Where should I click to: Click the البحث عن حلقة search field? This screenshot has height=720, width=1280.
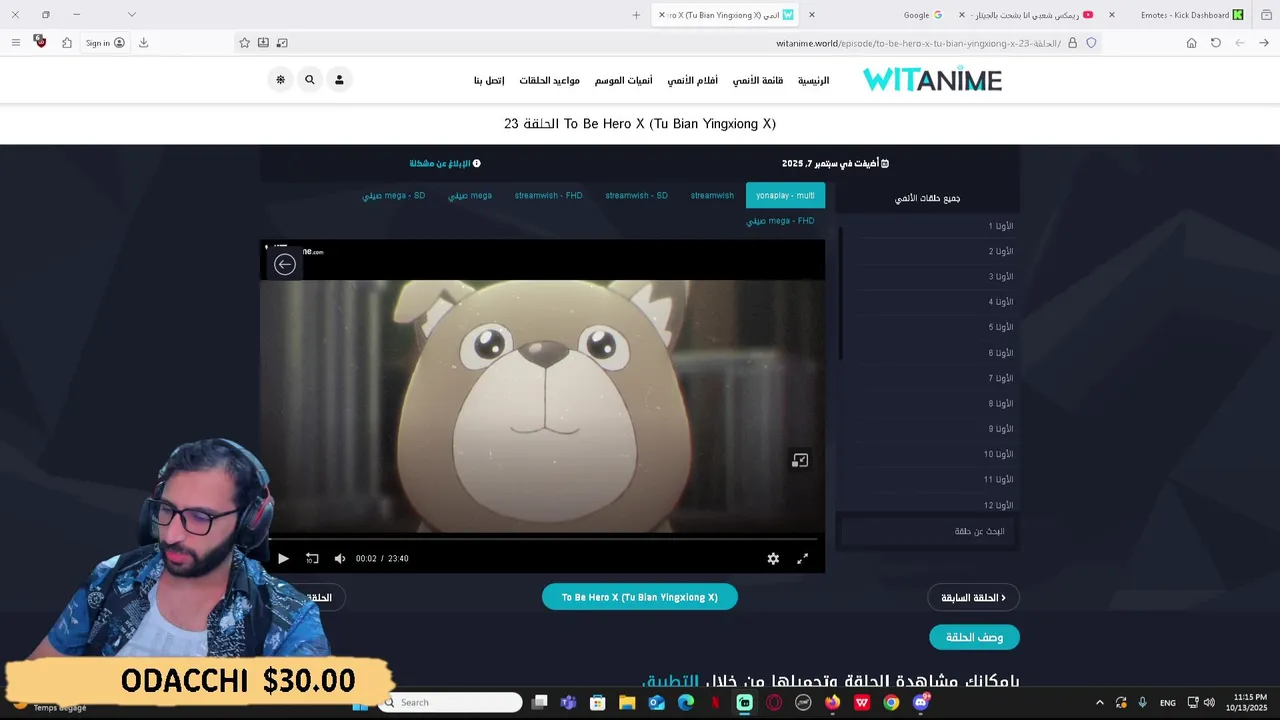[x=928, y=531]
